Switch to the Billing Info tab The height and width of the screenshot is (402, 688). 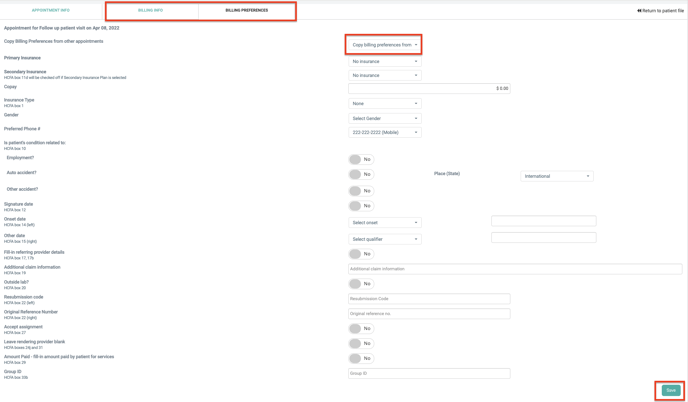tap(151, 11)
